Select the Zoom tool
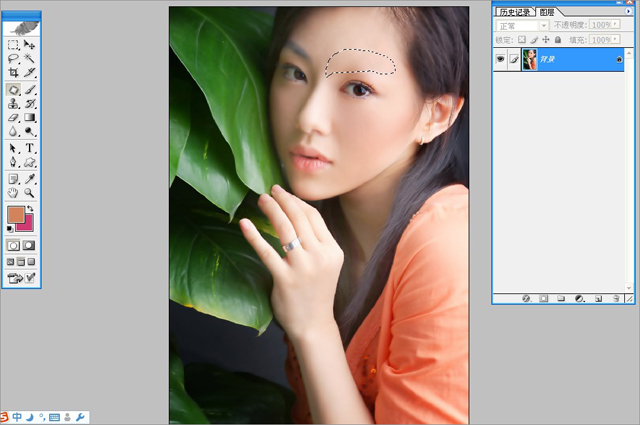The width and height of the screenshot is (640, 425). (29, 193)
